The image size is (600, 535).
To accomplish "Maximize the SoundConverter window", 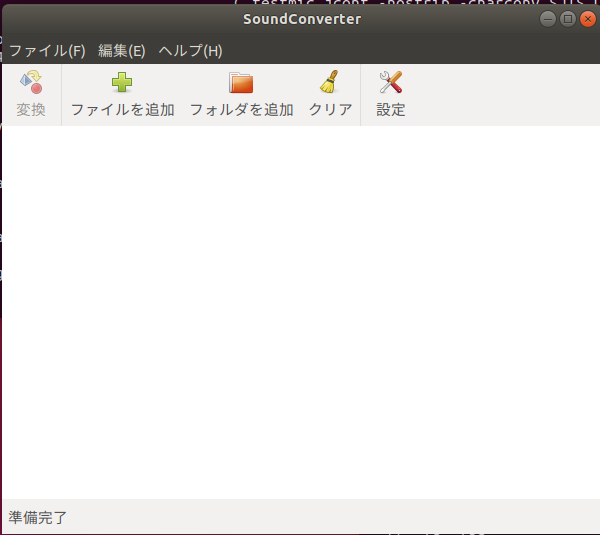I will coord(568,19).
